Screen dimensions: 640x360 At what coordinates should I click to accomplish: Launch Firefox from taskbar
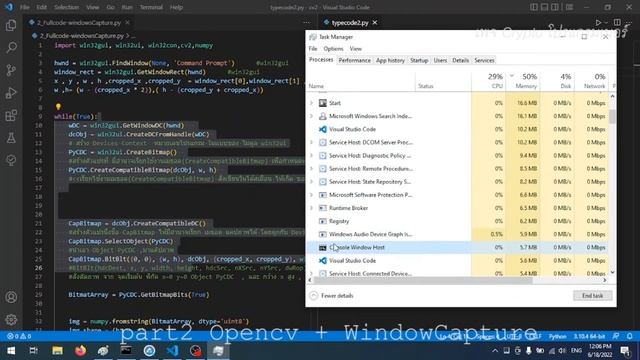tap(80, 351)
